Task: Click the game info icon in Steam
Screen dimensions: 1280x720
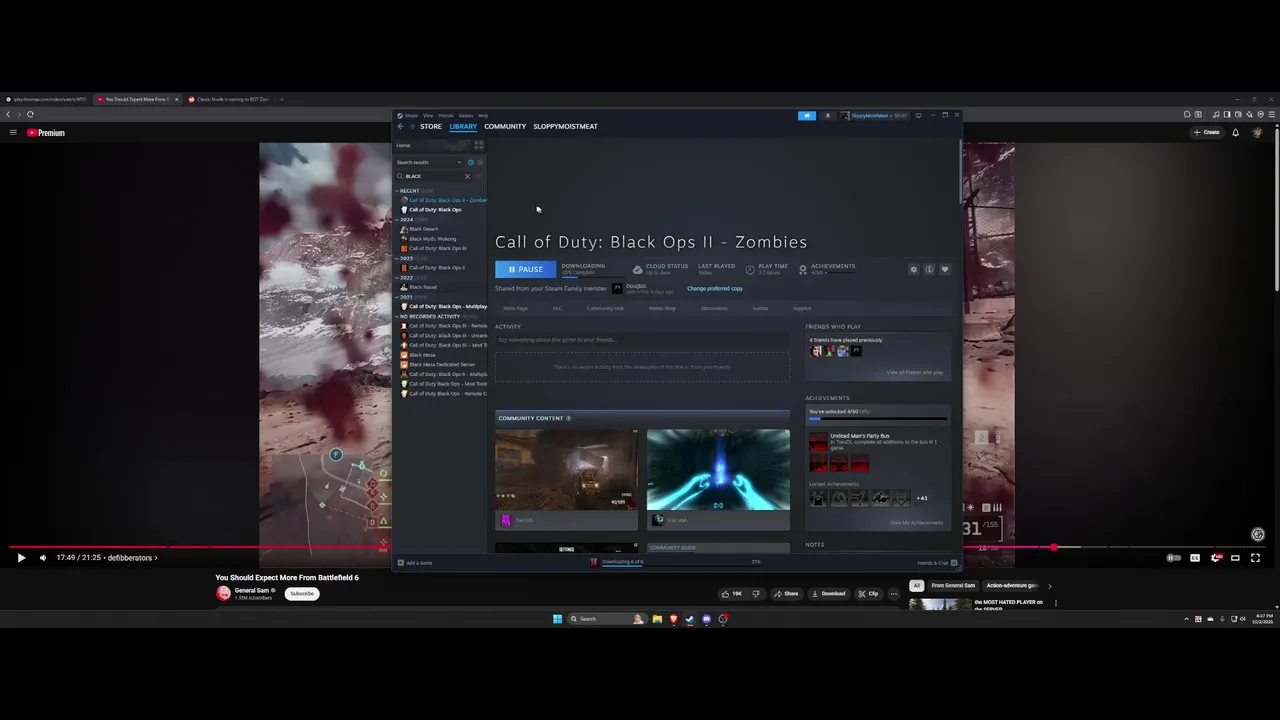Action: pyautogui.click(x=929, y=269)
